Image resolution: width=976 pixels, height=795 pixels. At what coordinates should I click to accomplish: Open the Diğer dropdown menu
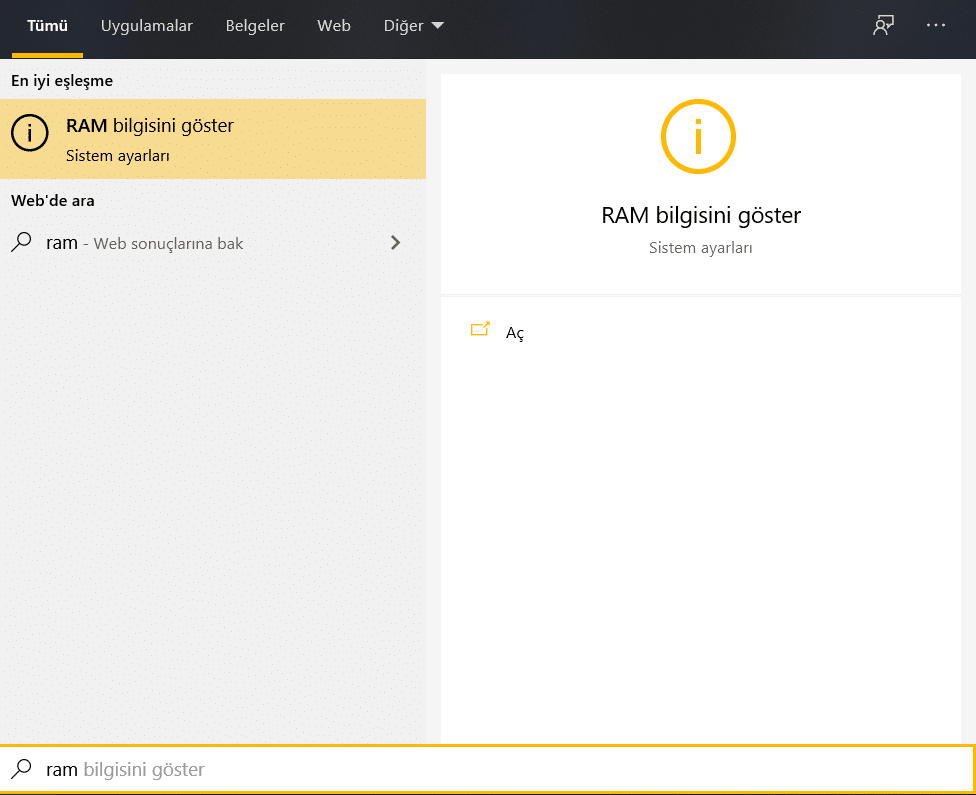[413, 25]
